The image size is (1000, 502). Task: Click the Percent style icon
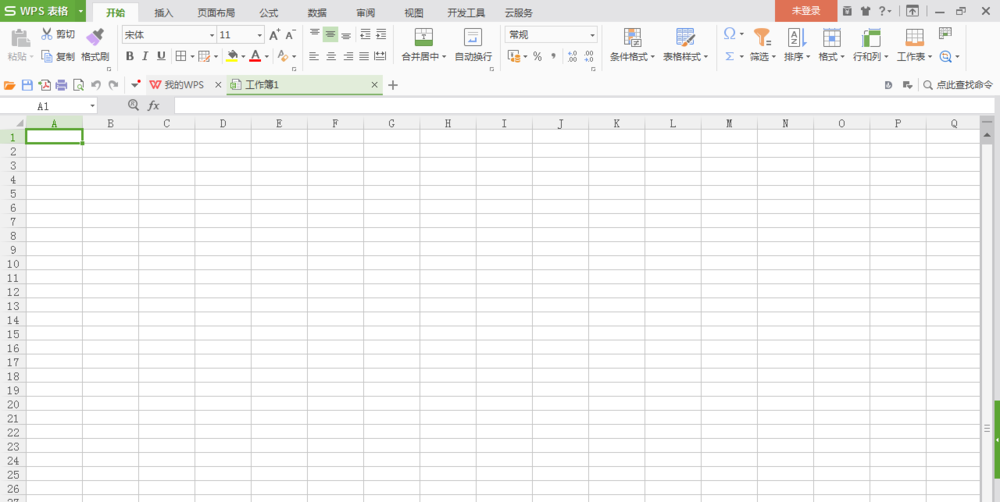point(537,56)
